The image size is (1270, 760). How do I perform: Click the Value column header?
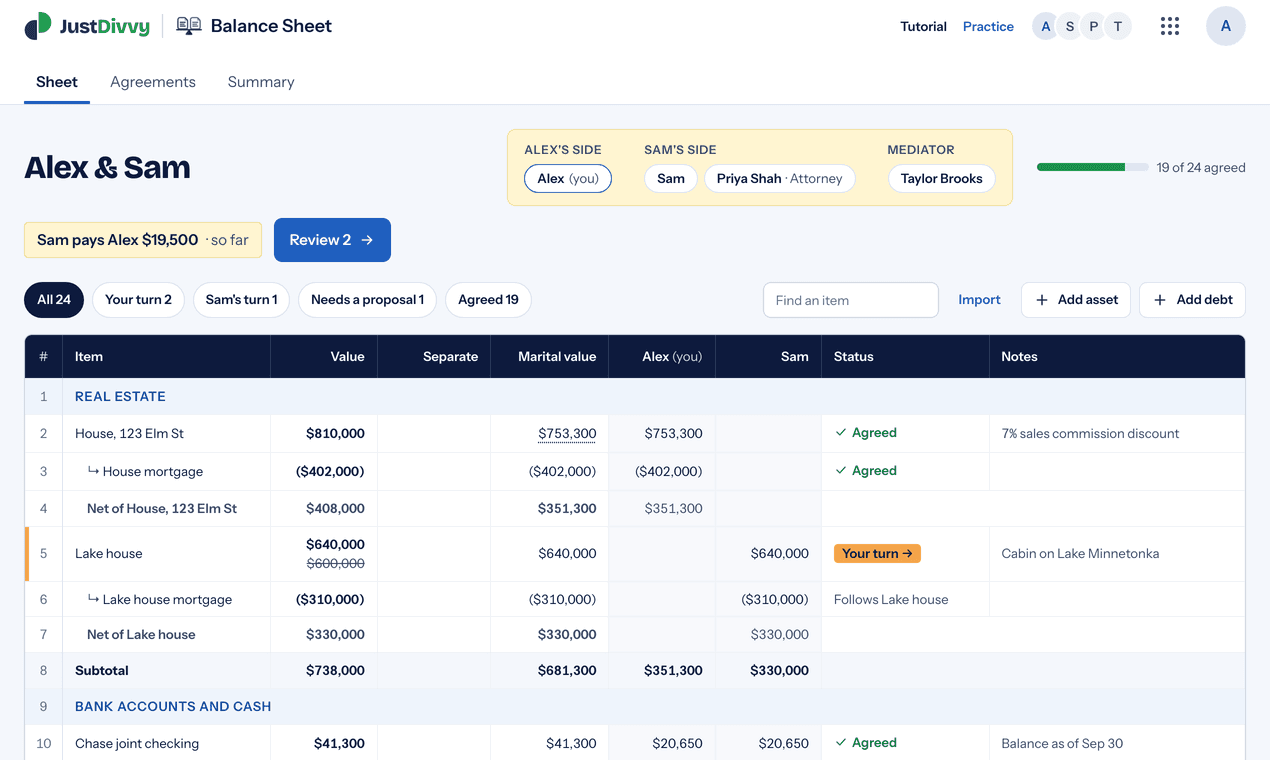[324, 356]
